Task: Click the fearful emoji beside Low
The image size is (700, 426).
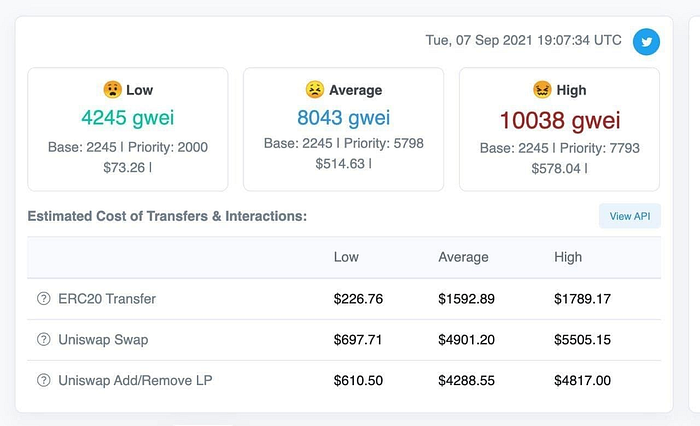Action: click(112, 90)
